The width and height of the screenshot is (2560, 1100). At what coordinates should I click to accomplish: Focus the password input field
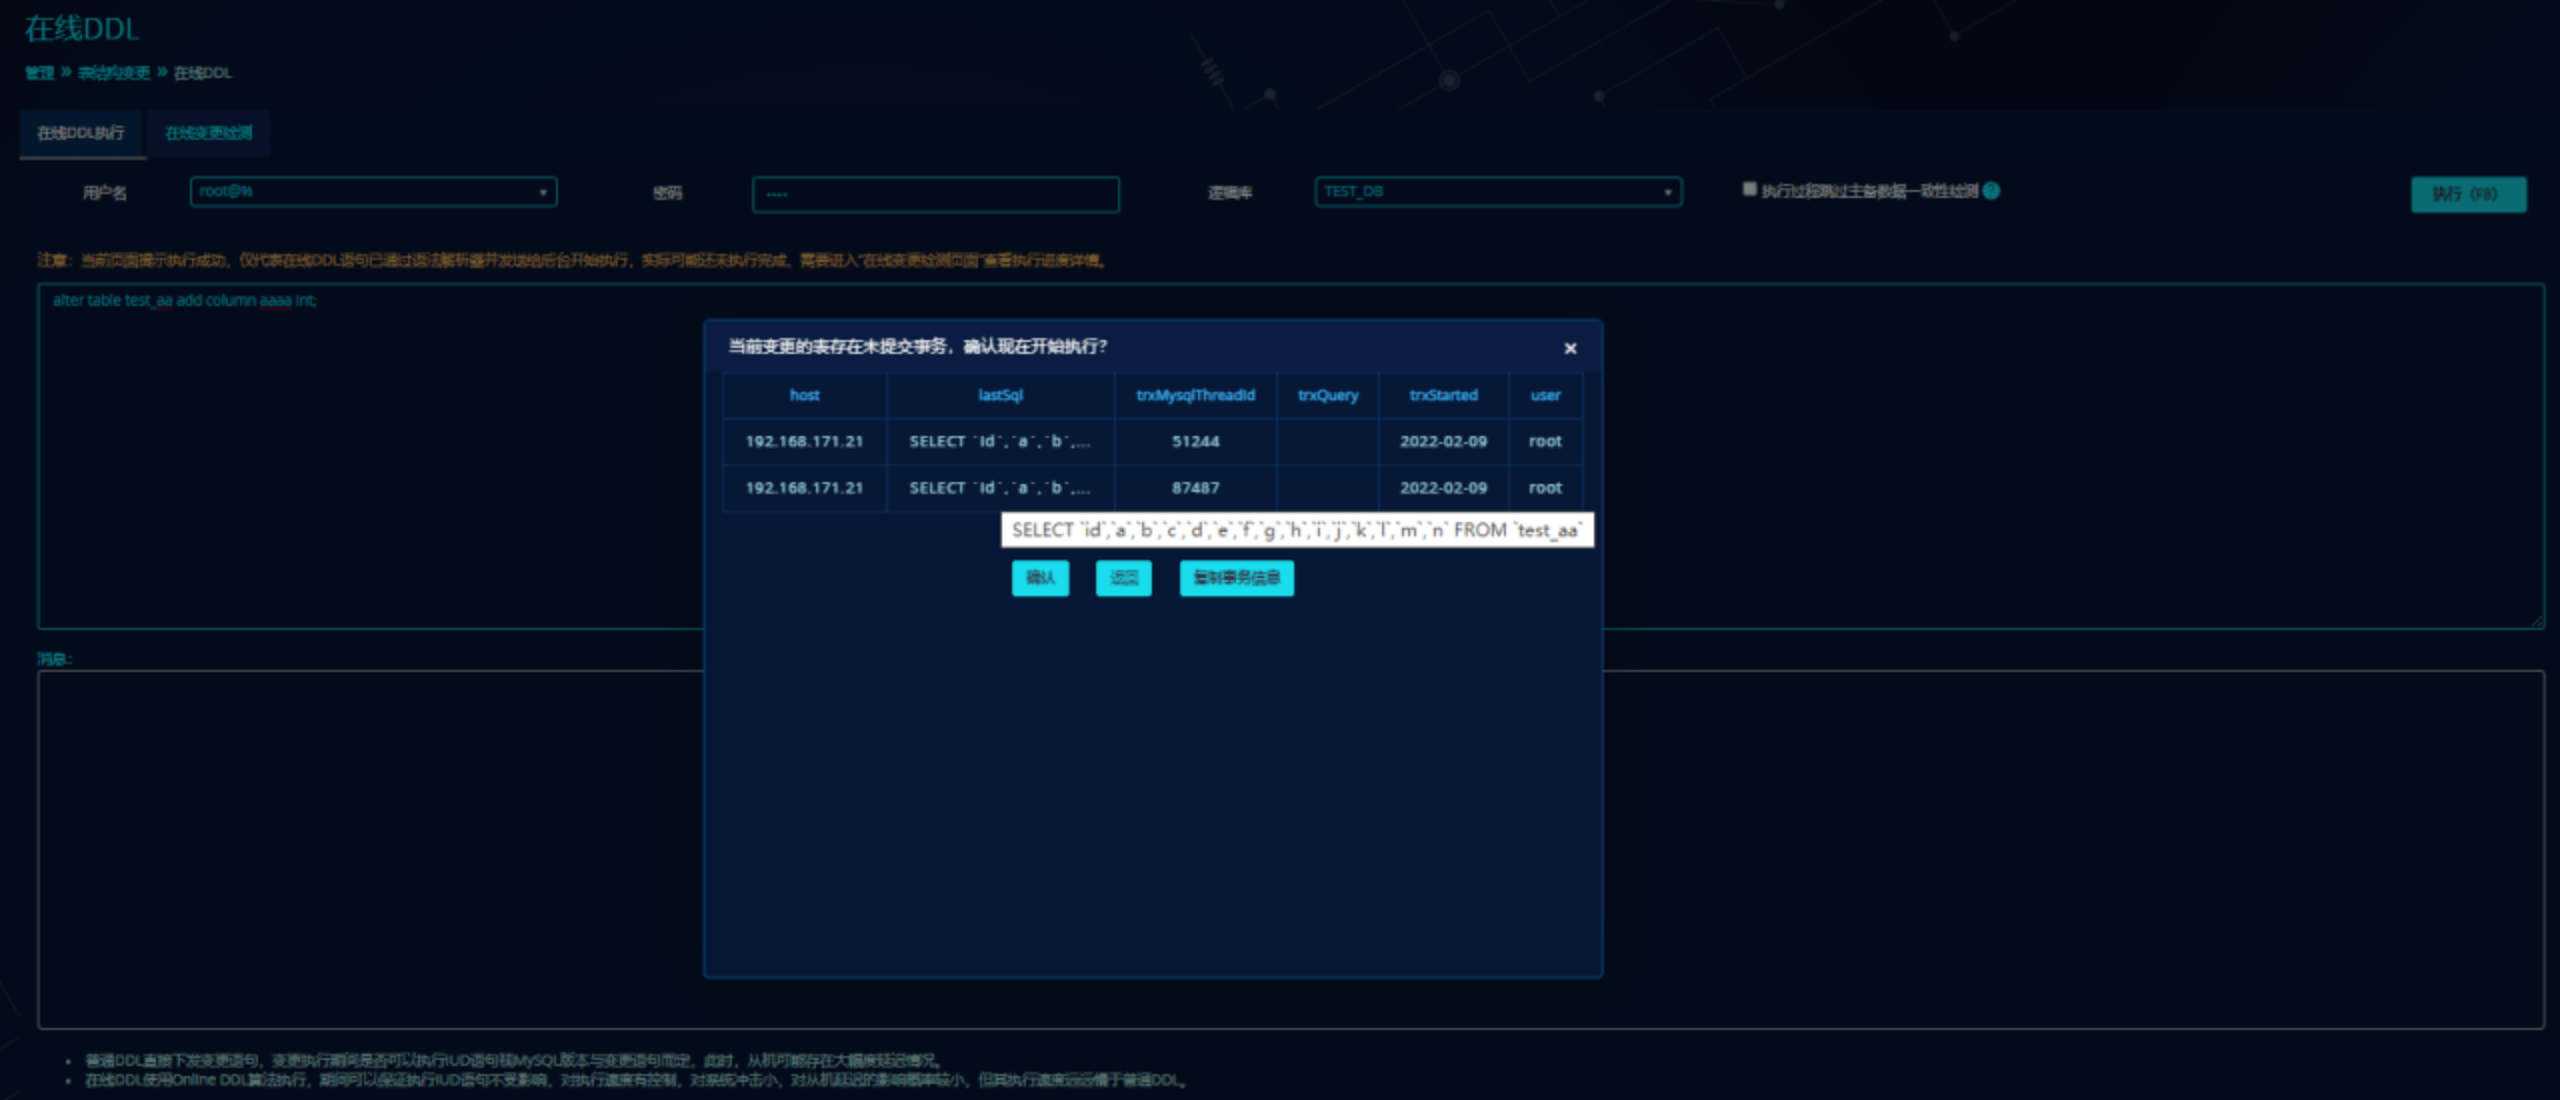935,194
